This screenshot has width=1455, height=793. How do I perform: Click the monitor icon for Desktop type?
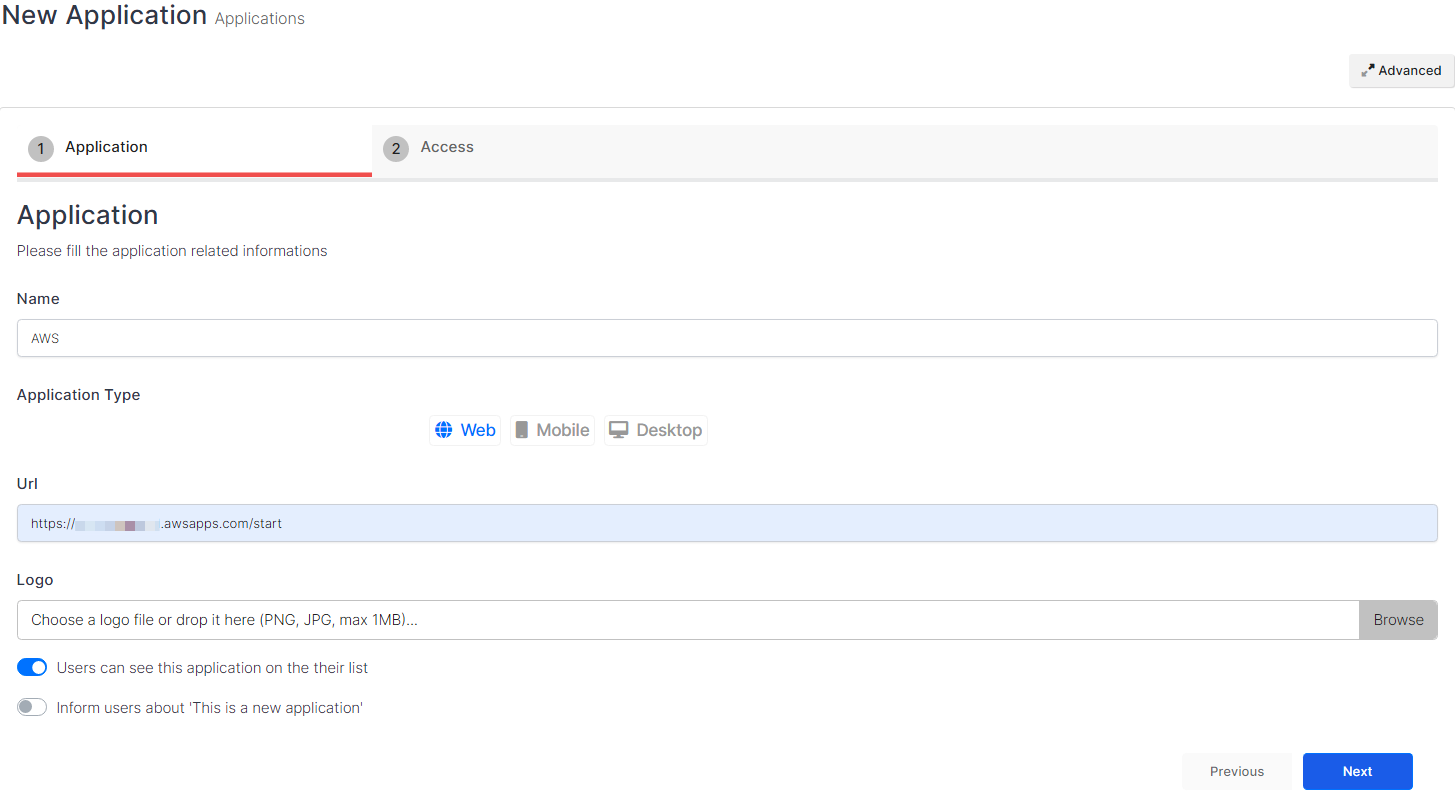619,430
